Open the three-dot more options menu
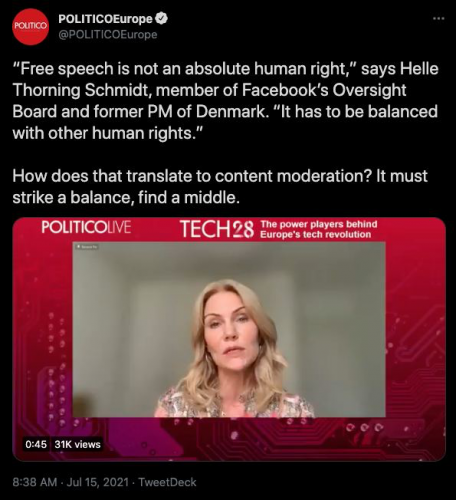This screenshot has width=456, height=500. click(439, 19)
